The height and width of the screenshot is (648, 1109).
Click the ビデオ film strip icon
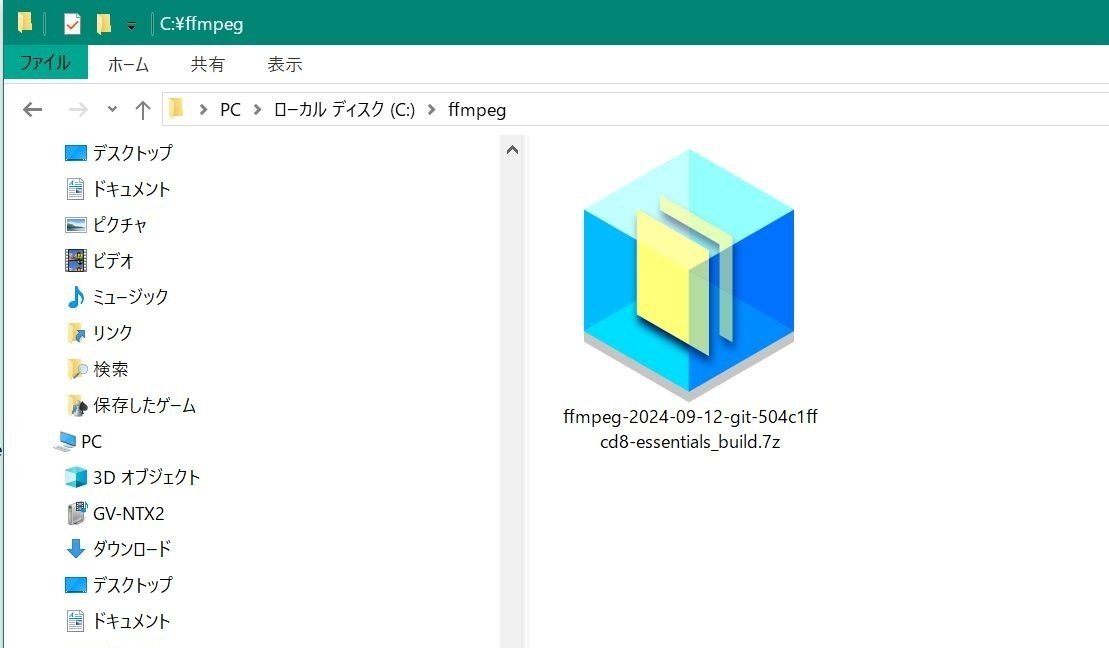(x=76, y=260)
